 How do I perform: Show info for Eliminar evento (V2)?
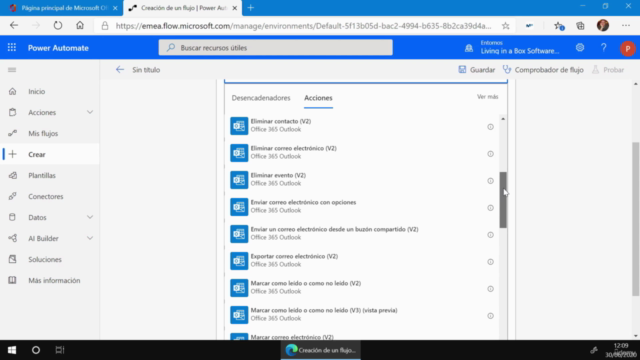point(490,181)
